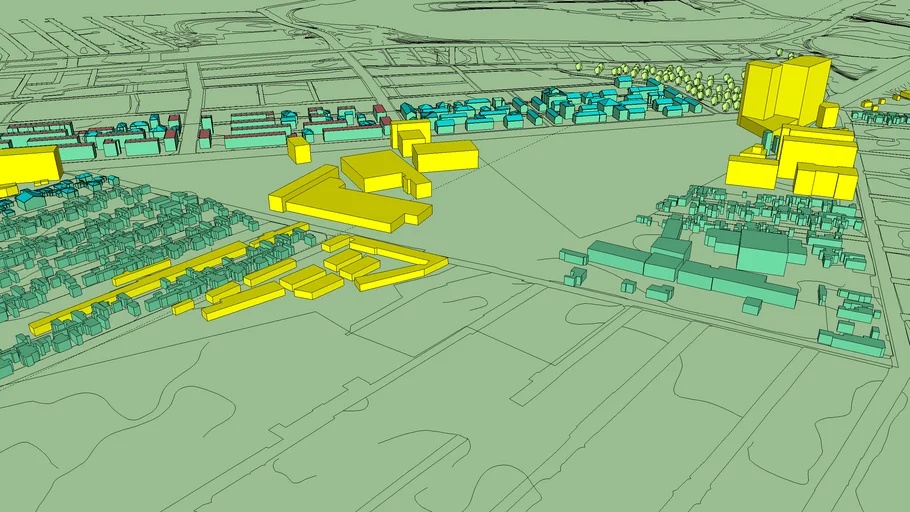Click the biggest green building on the right

[x=762, y=250]
